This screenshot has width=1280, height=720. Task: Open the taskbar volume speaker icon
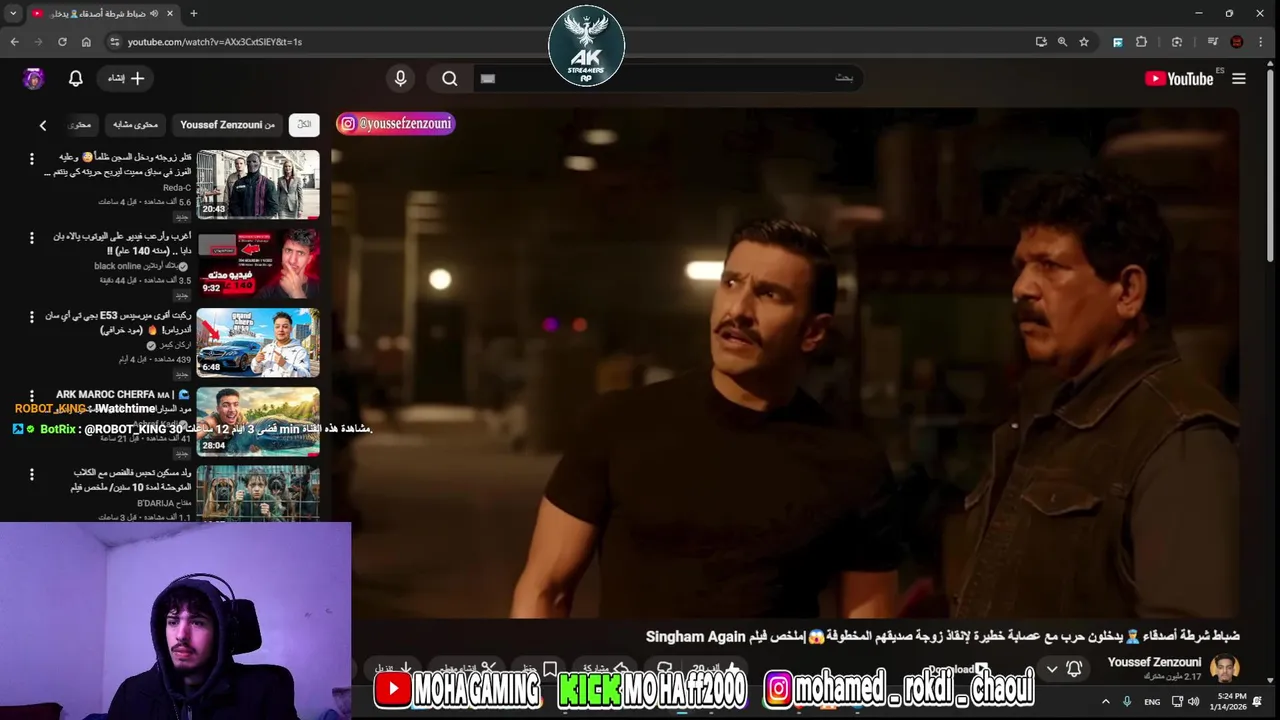1193,701
